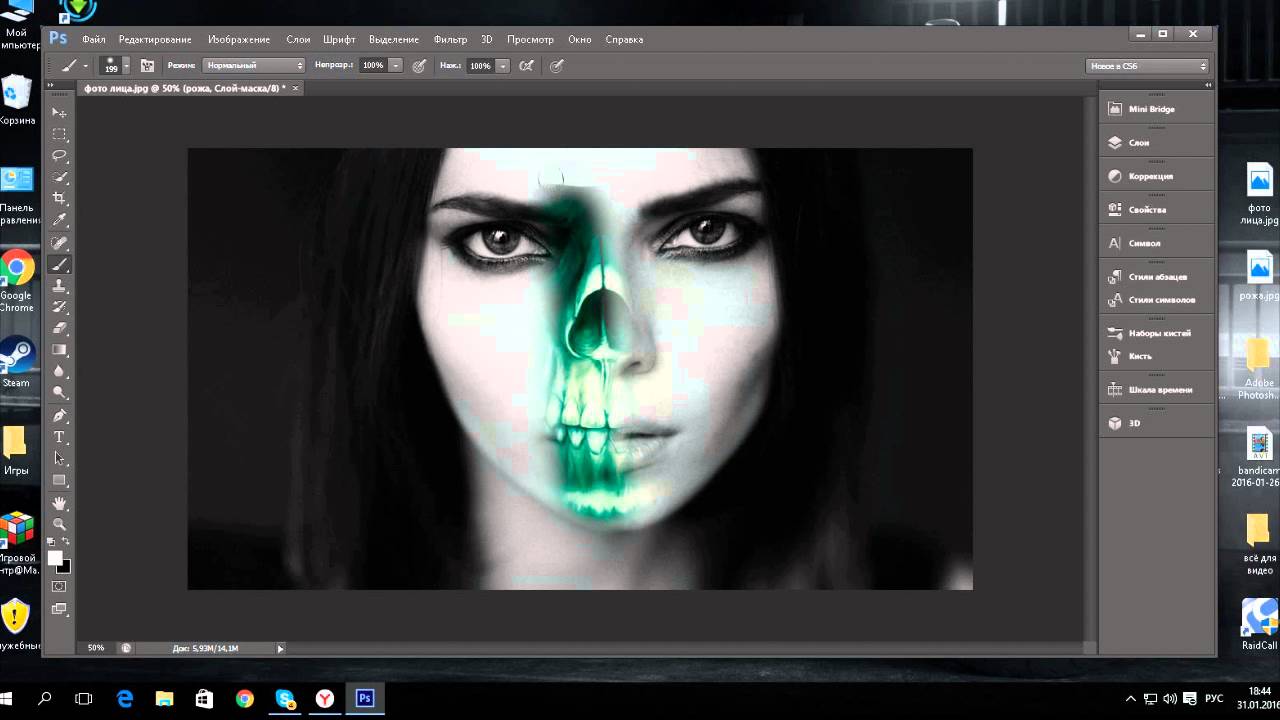The image size is (1280, 720).
Task: Open the brush preset picker arrow
Action: 126,66
